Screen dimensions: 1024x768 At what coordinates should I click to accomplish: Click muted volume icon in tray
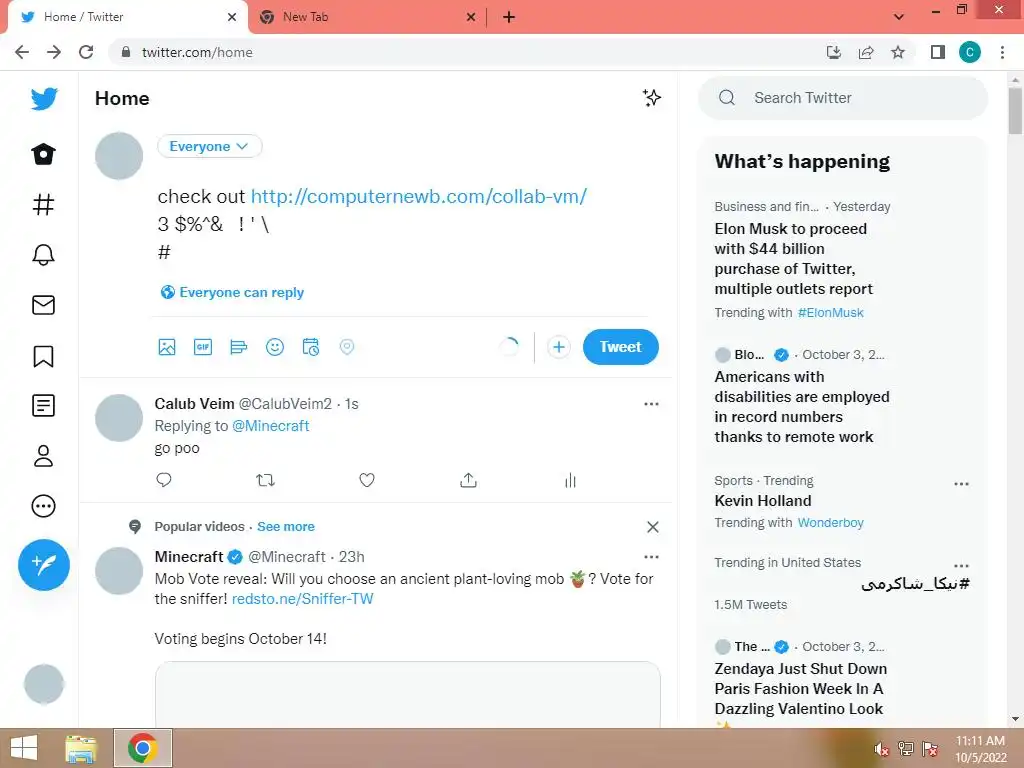click(x=882, y=749)
